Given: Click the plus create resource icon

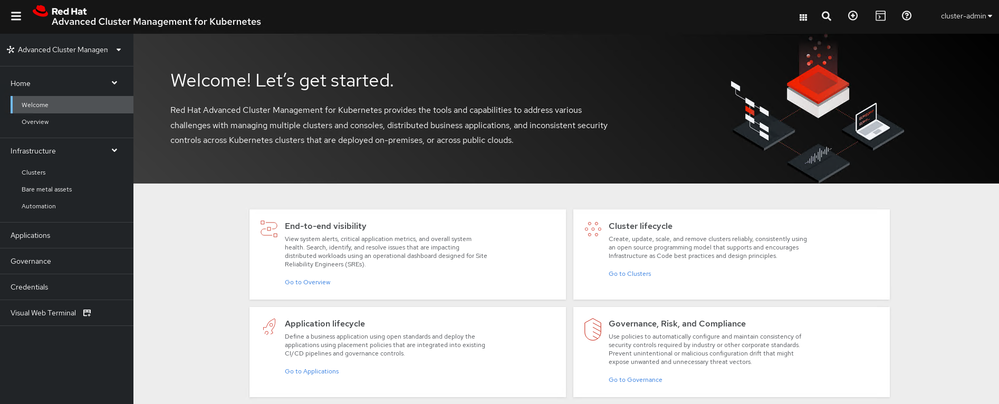Looking at the screenshot, I should 853,16.
